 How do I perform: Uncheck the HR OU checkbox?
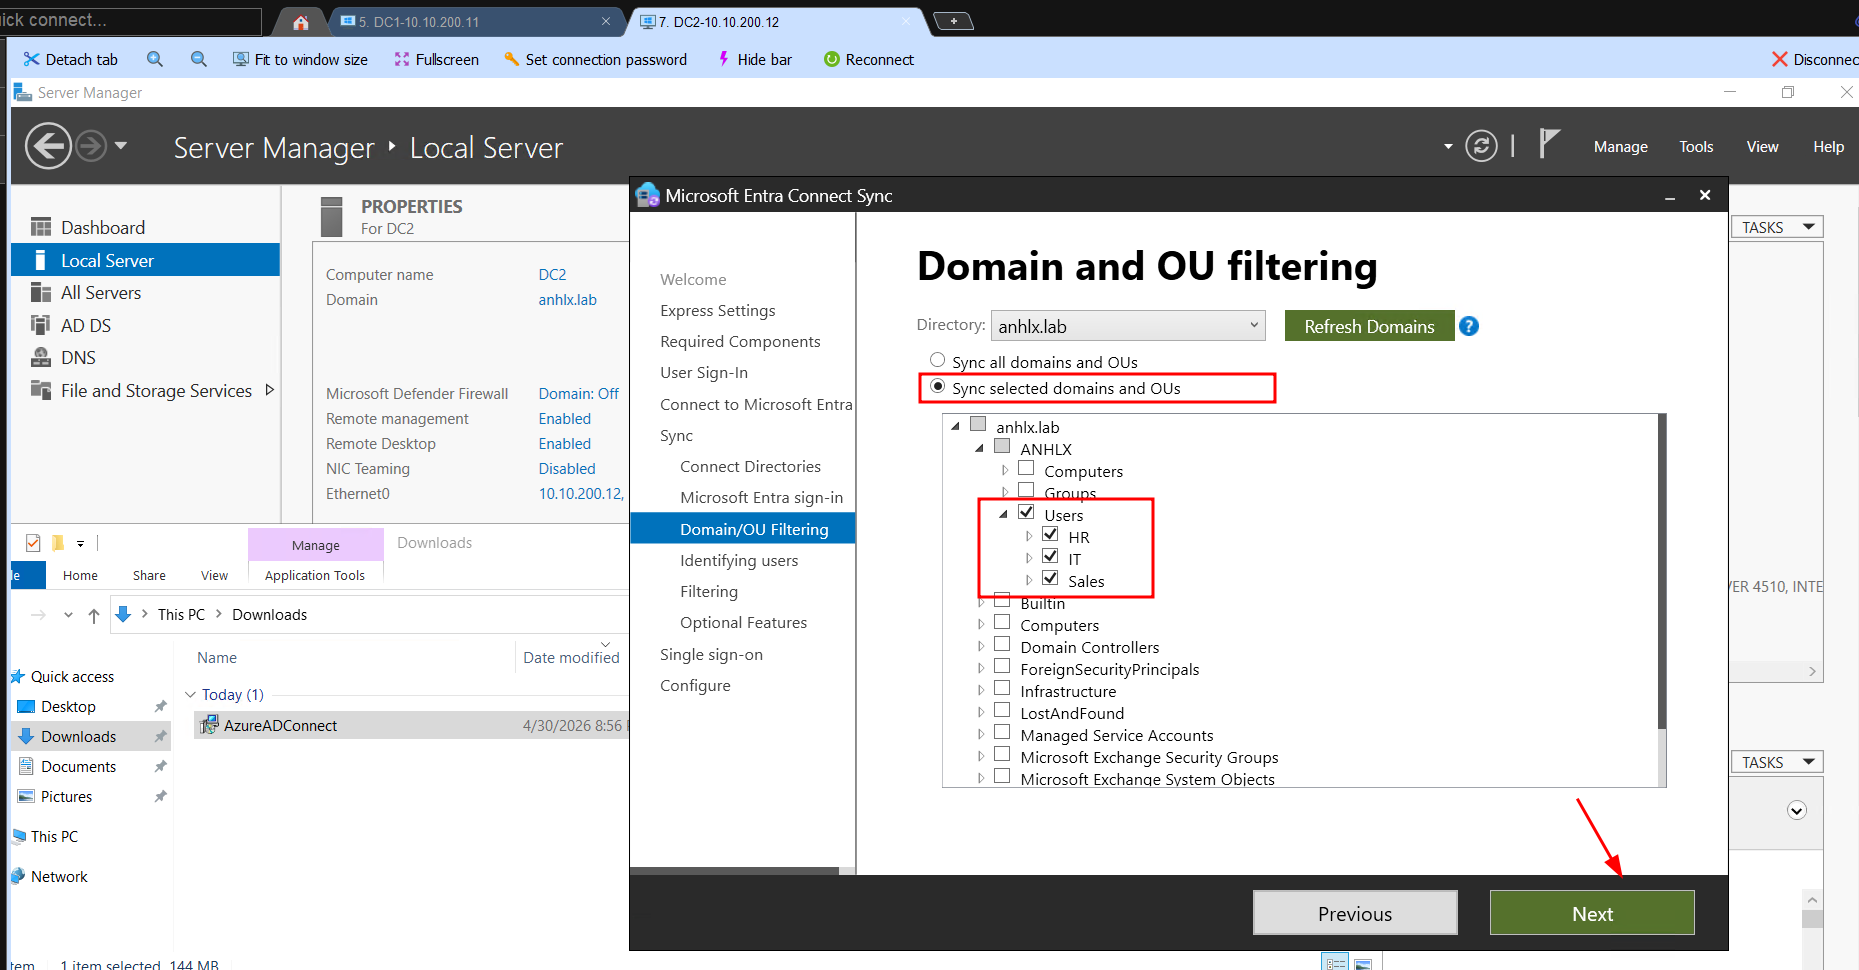click(x=1050, y=534)
